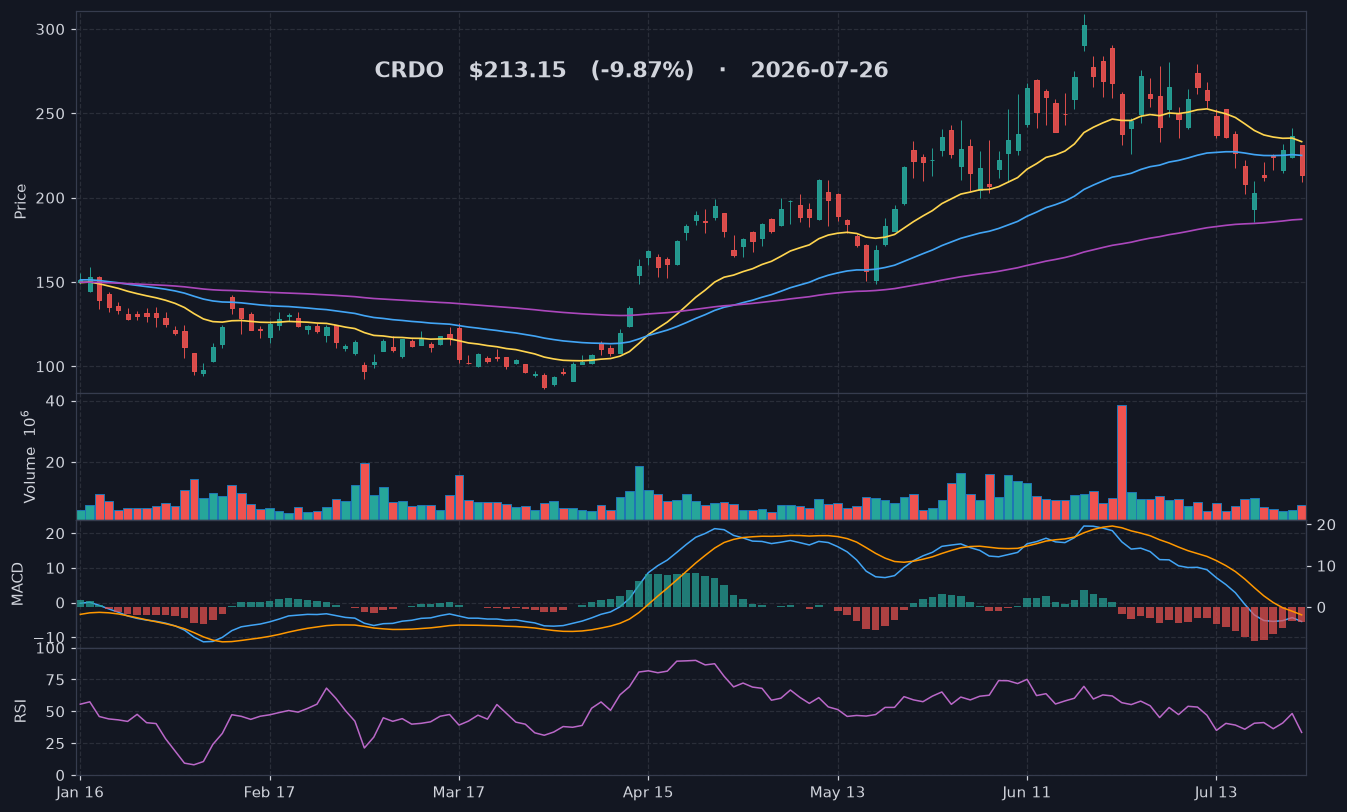Click the 150 price axis tick

tap(52, 283)
